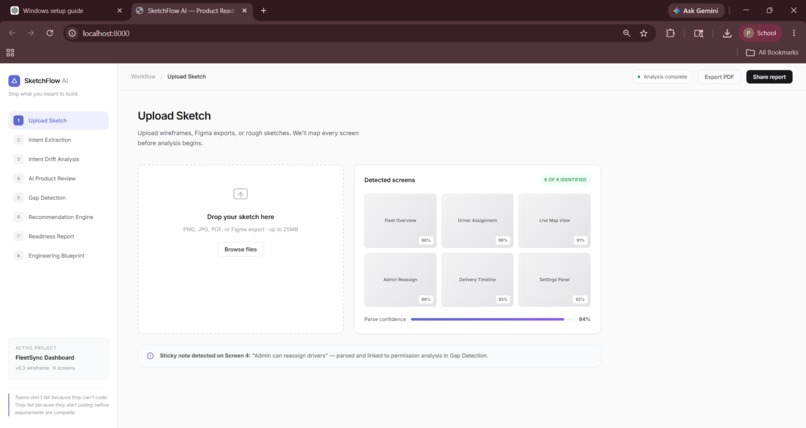
Task: Go back with the browser back arrow
Action: click(x=12, y=33)
